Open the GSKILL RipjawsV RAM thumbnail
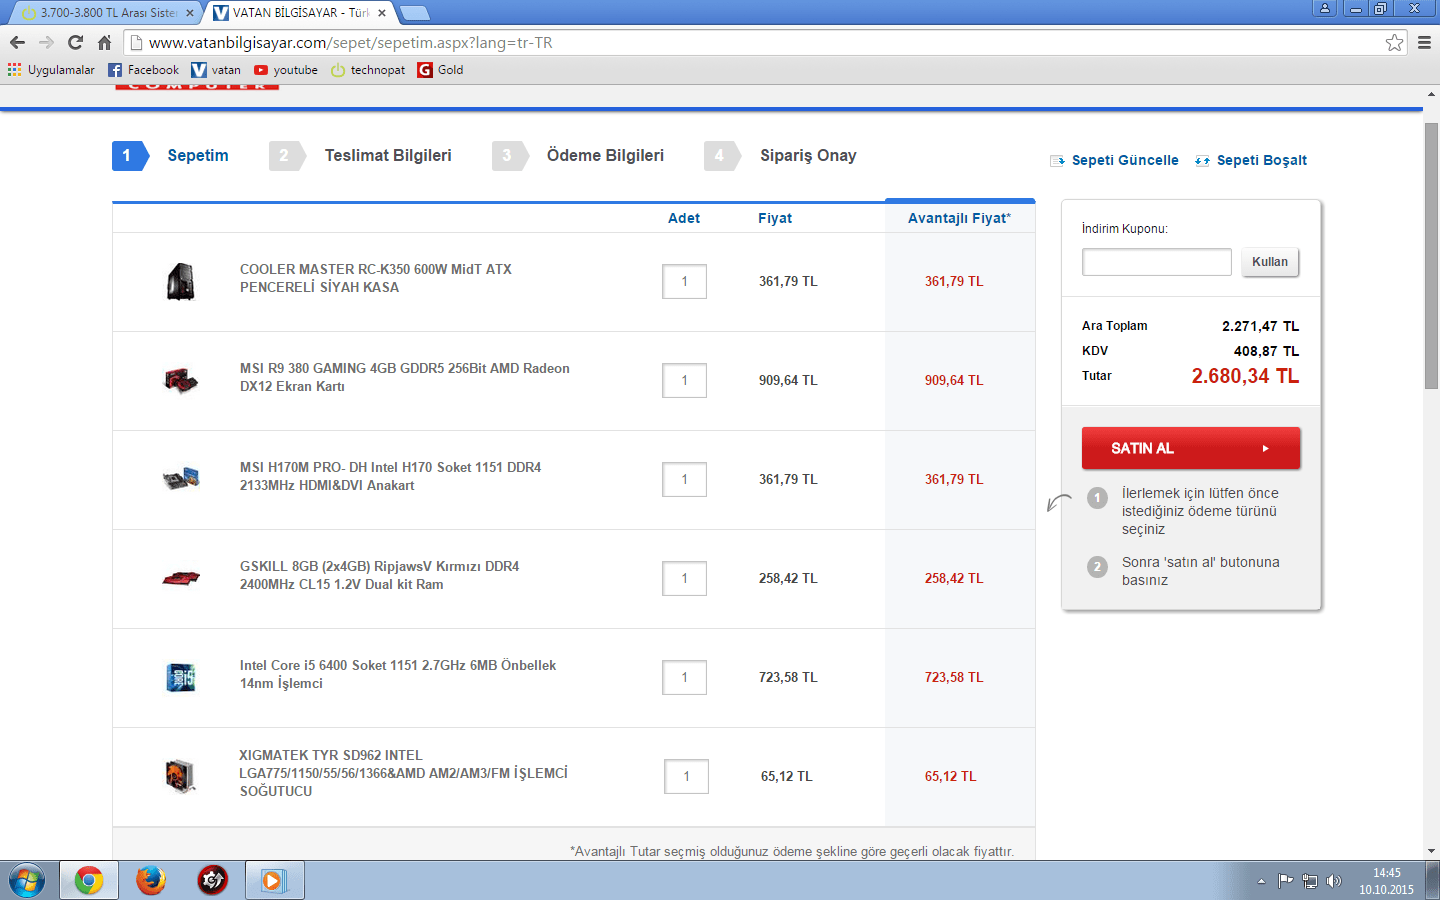1440x900 pixels. [x=181, y=578]
